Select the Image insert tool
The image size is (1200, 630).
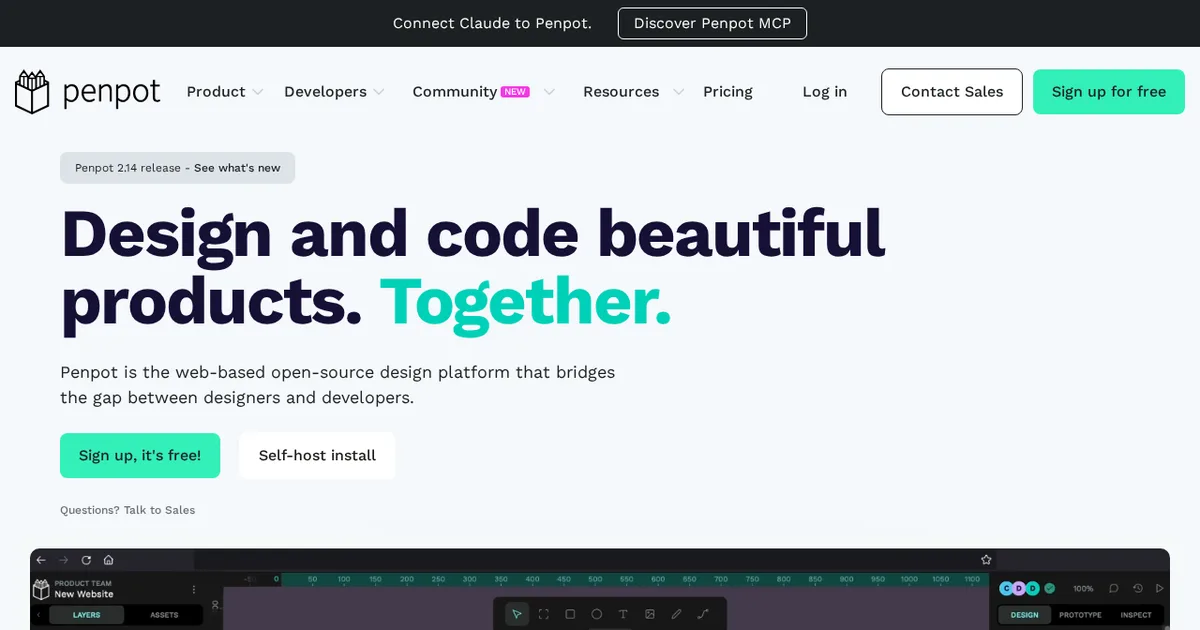click(x=650, y=614)
